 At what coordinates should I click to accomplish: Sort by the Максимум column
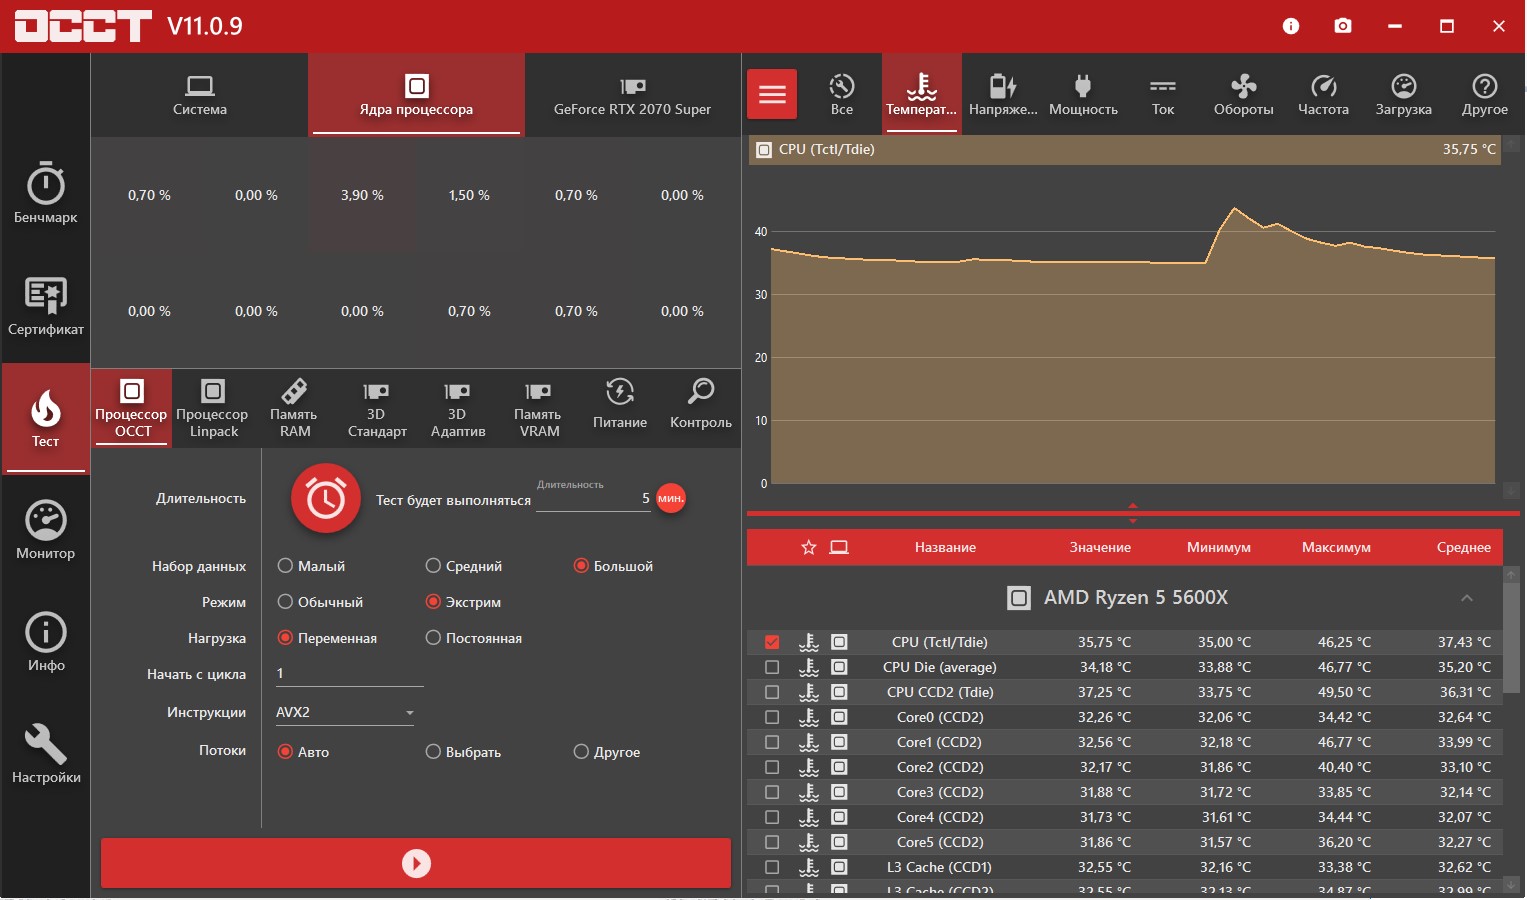pyautogui.click(x=1336, y=547)
